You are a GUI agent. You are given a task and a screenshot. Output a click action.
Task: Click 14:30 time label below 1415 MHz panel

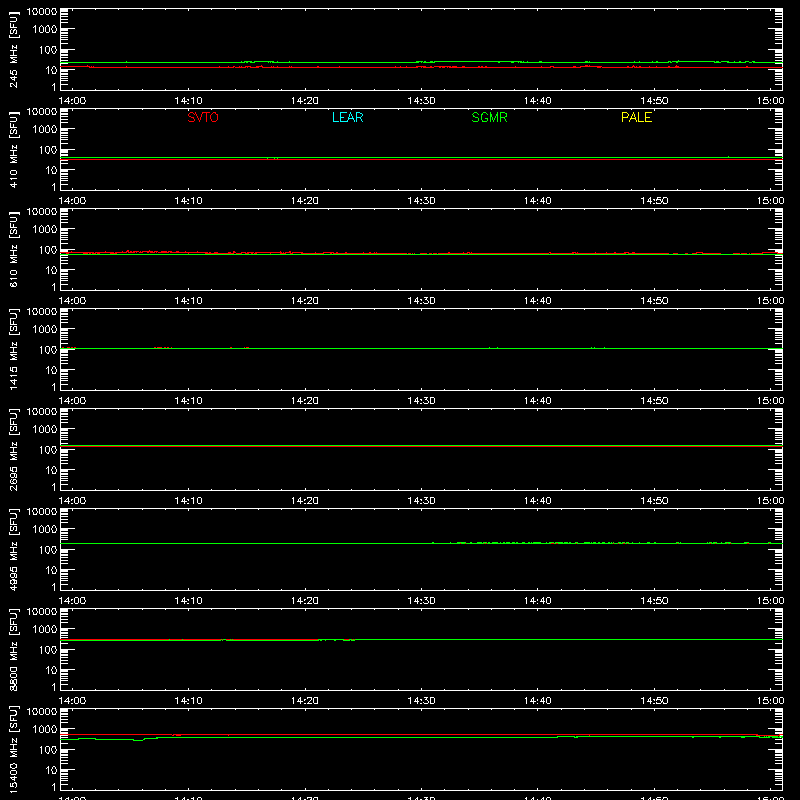421,401
